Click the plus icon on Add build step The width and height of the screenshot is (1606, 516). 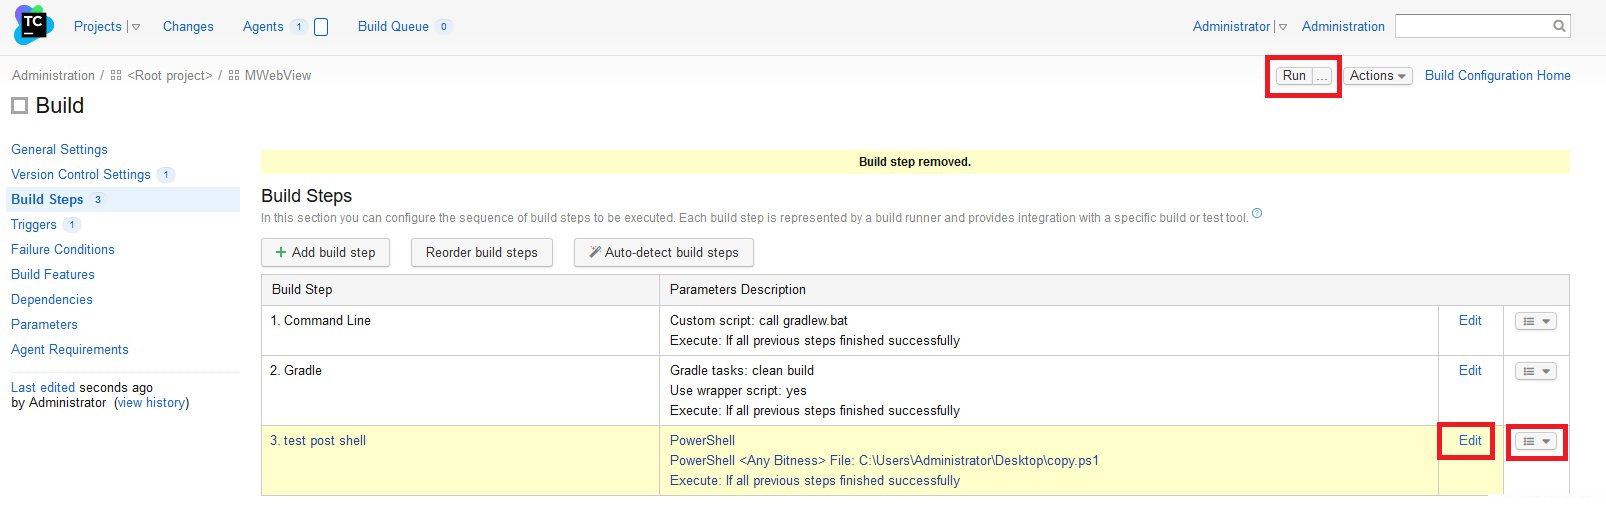coord(281,253)
